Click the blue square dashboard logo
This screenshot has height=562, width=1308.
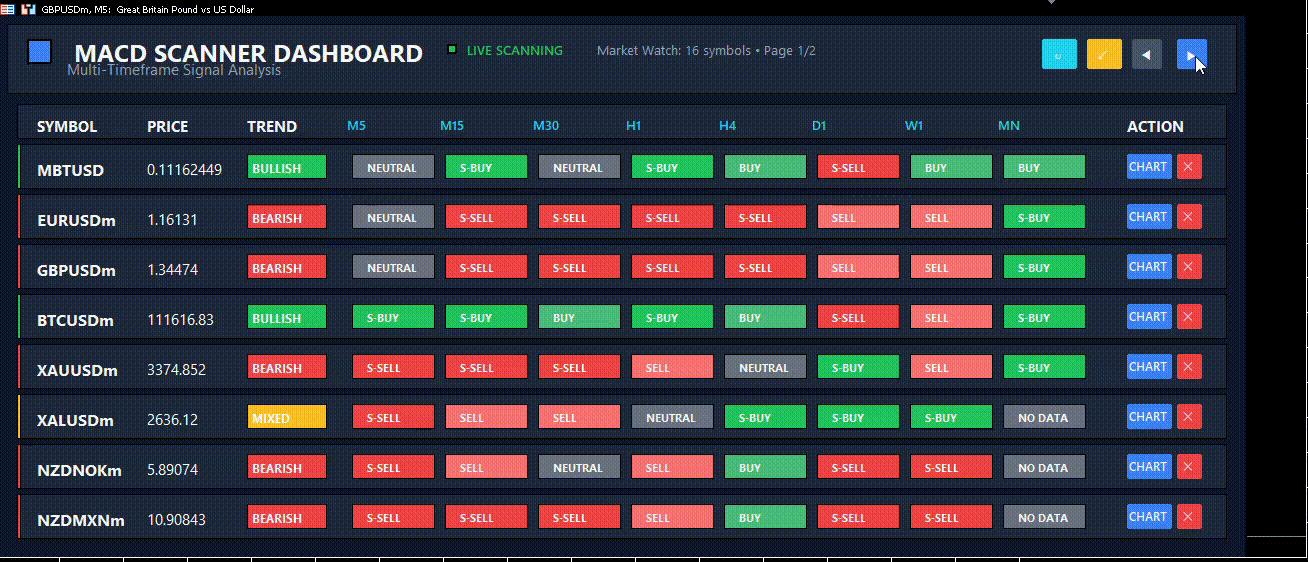point(39,51)
